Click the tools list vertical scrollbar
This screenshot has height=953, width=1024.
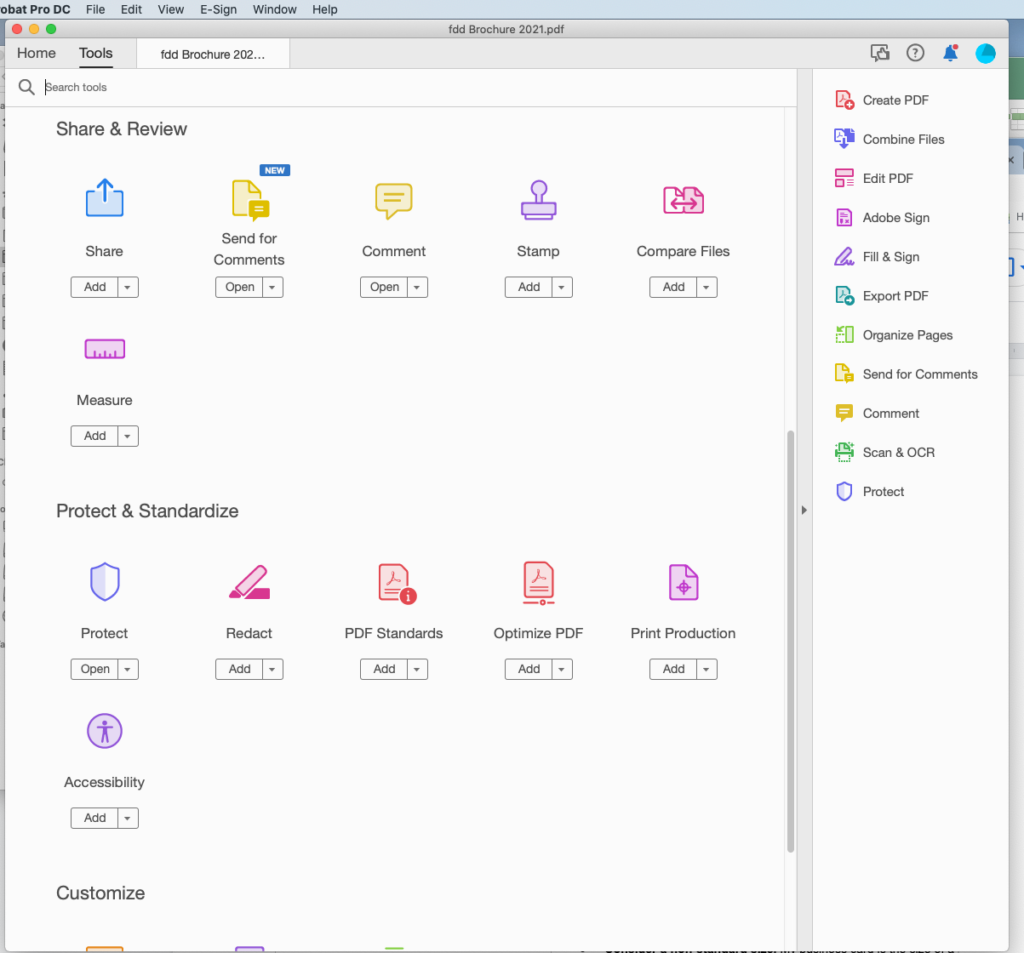[790, 641]
